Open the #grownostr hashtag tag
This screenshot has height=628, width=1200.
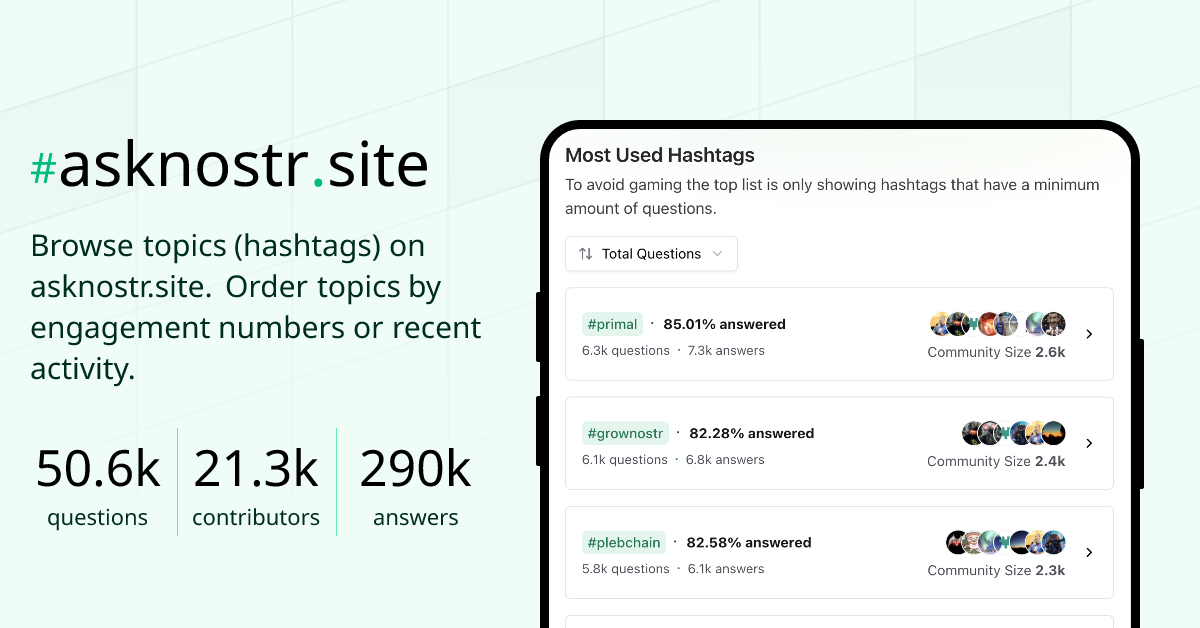point(625,433)
